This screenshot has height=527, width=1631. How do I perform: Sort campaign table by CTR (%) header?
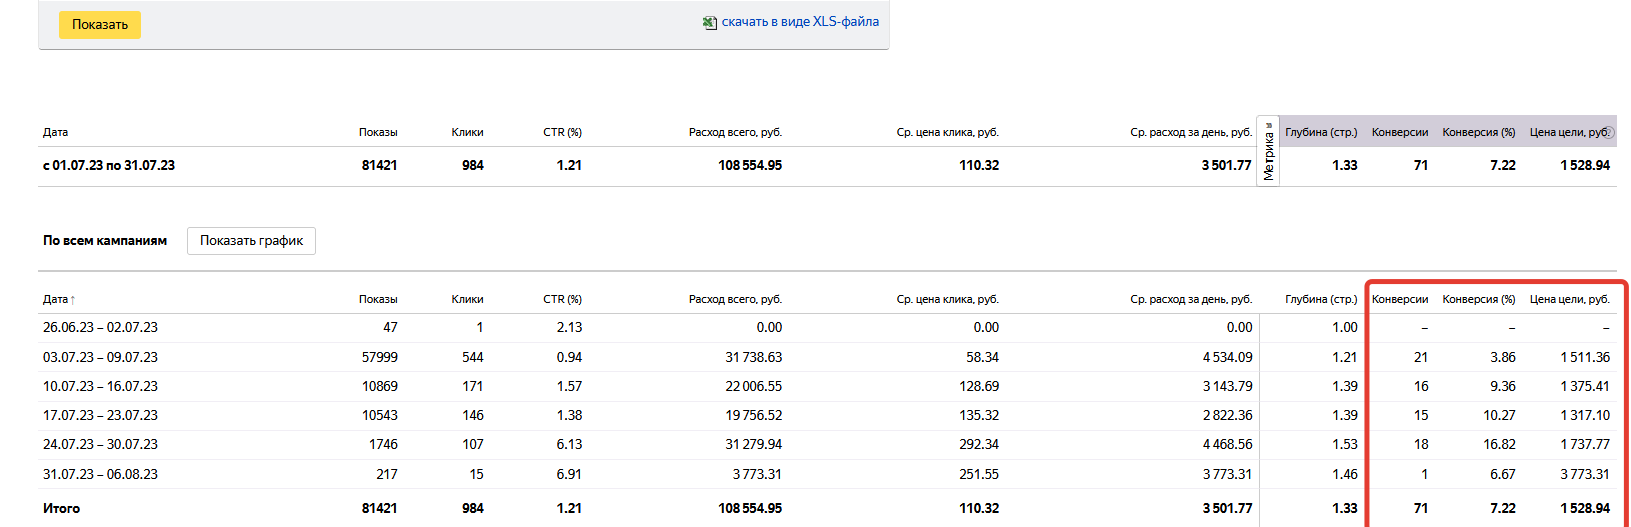coord(562,299)
